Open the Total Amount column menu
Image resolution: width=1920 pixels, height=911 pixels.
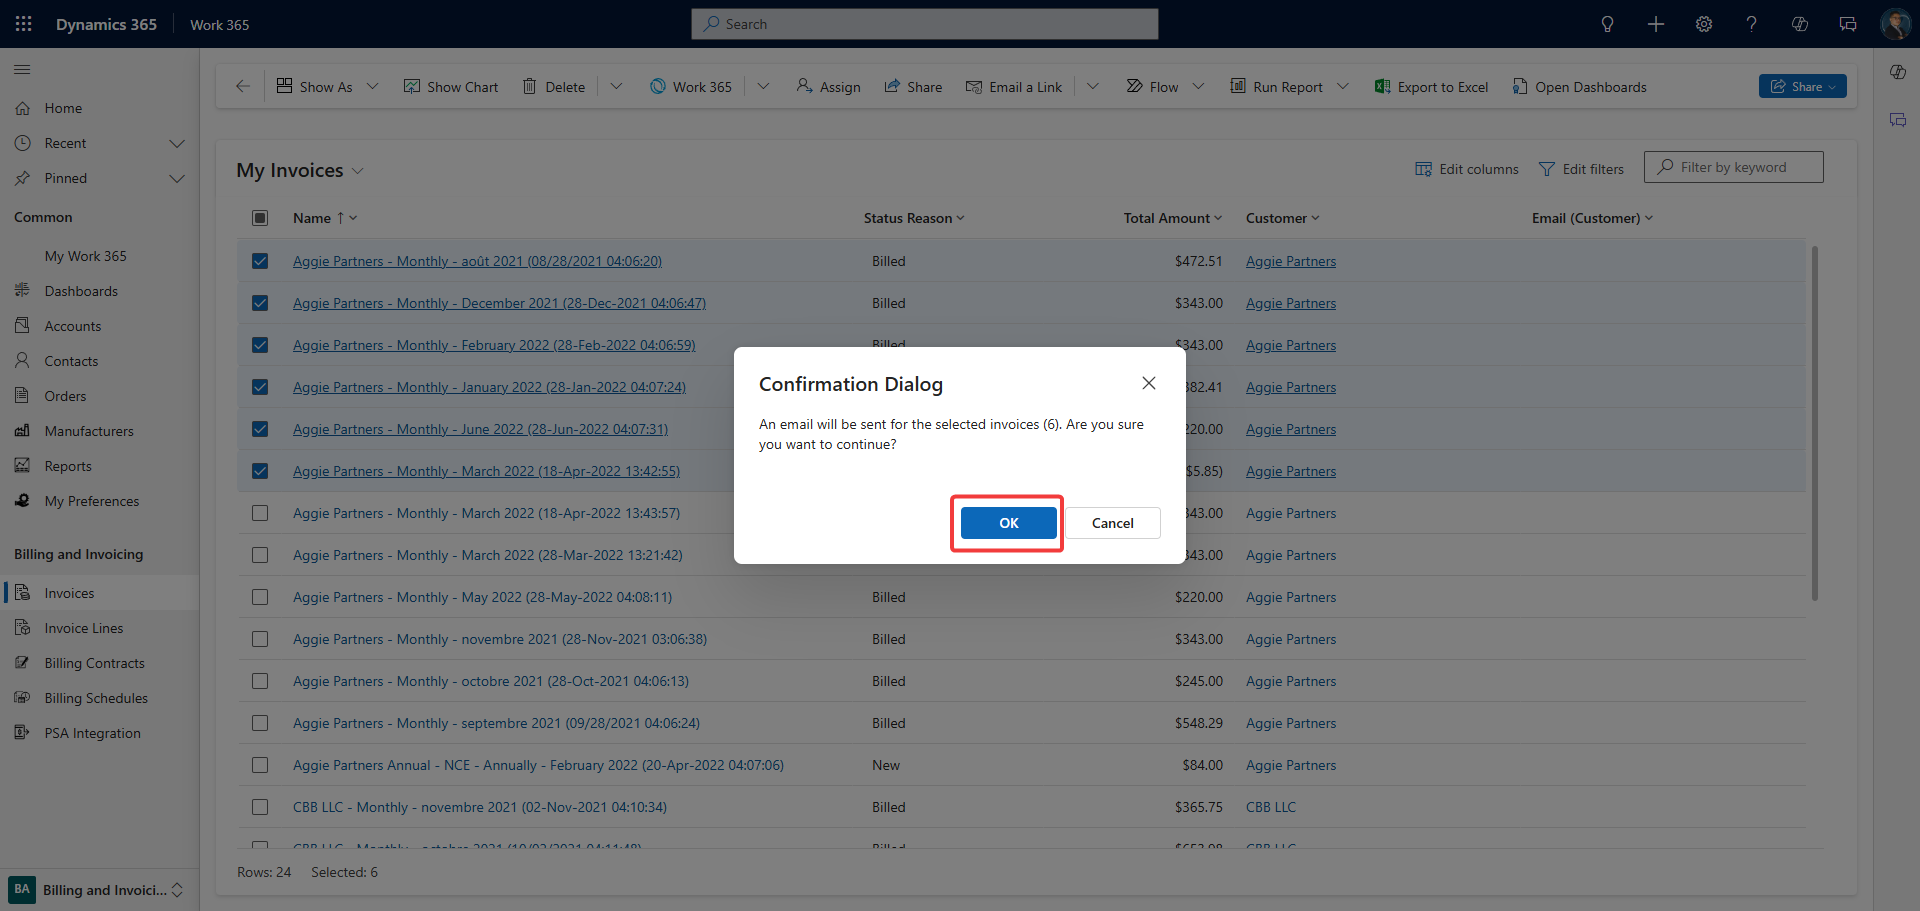point(1173,218)
